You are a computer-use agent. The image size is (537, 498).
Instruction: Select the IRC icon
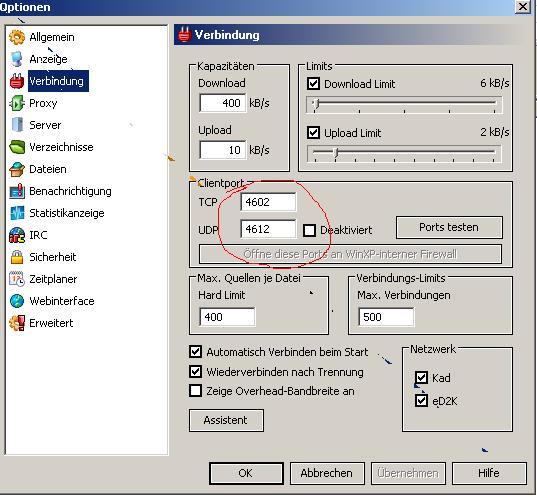click(x=17, y=235)
